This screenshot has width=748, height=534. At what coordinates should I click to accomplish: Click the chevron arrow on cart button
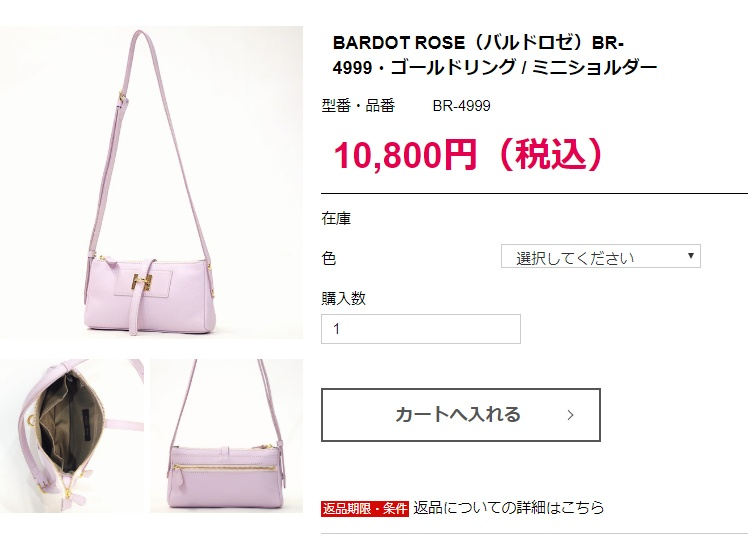[x=571, y=415]
